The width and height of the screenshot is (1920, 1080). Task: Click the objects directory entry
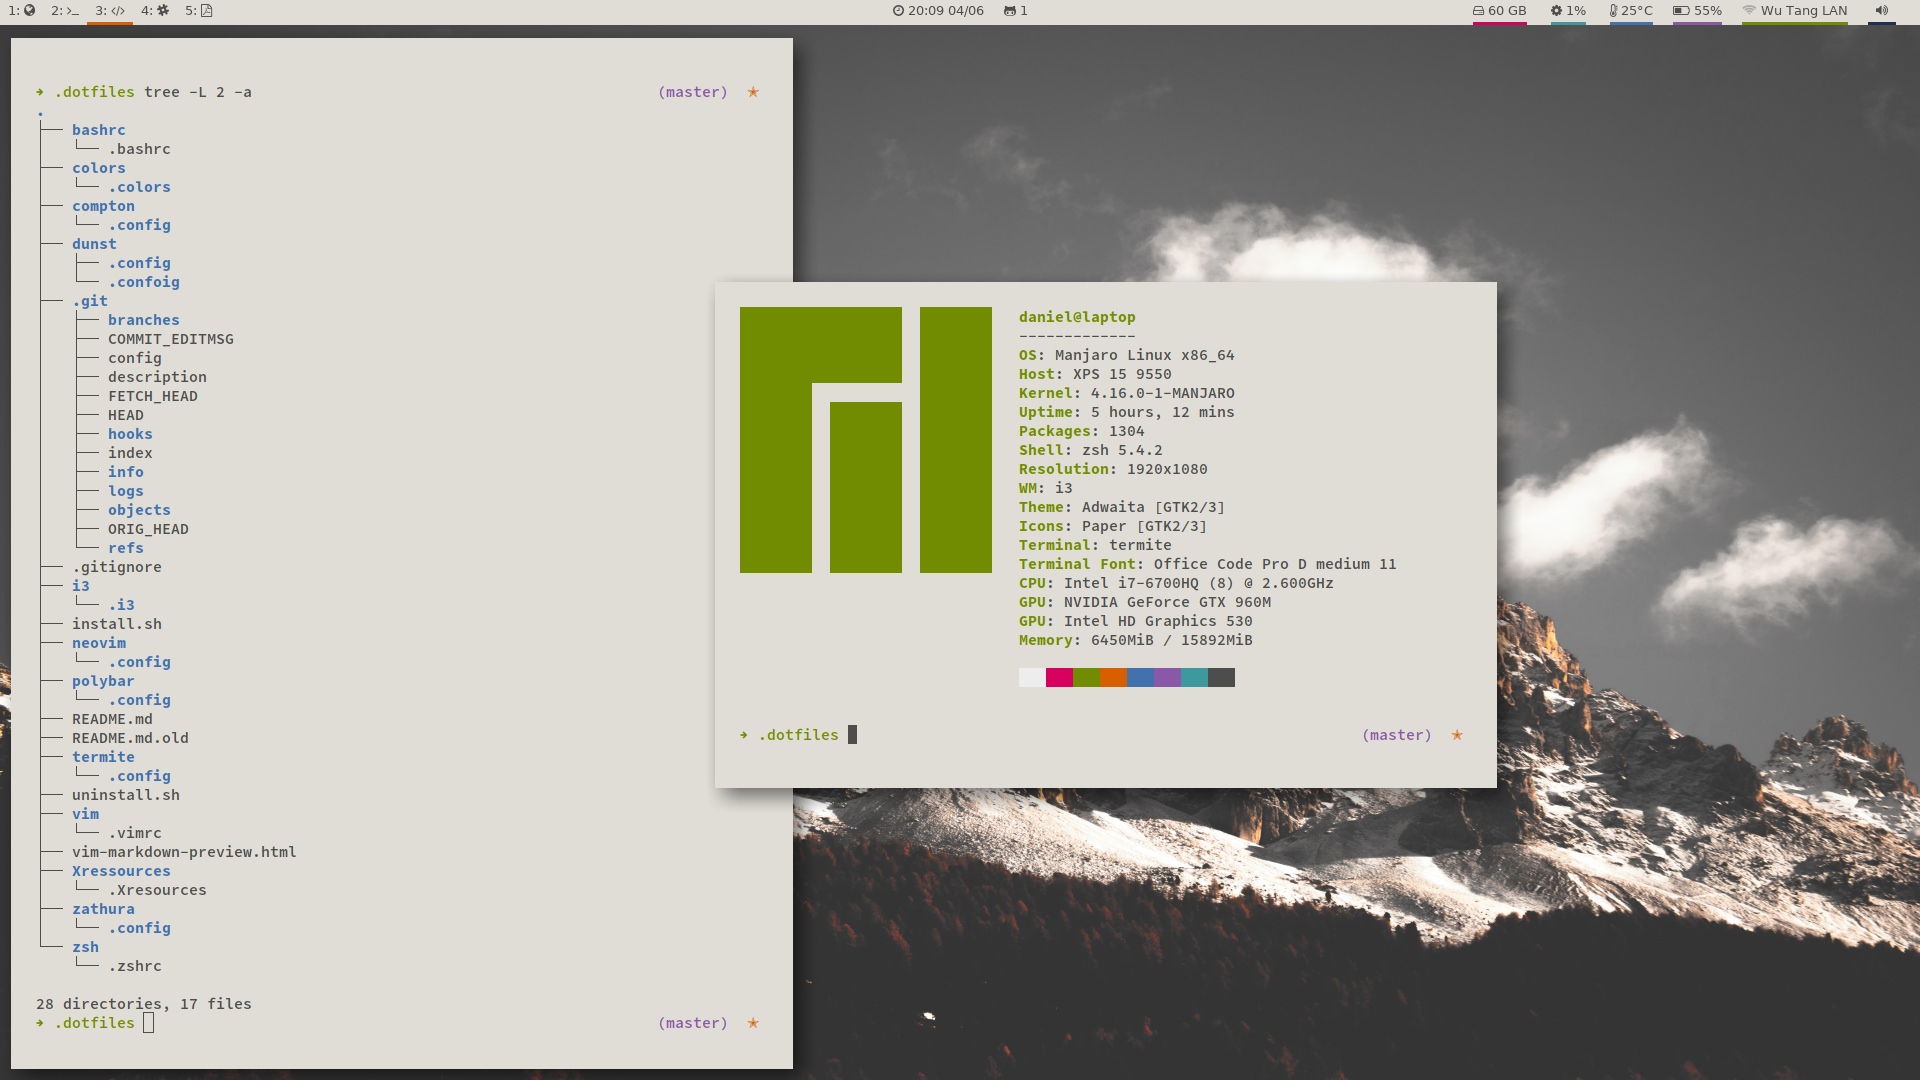click(139, 510)
